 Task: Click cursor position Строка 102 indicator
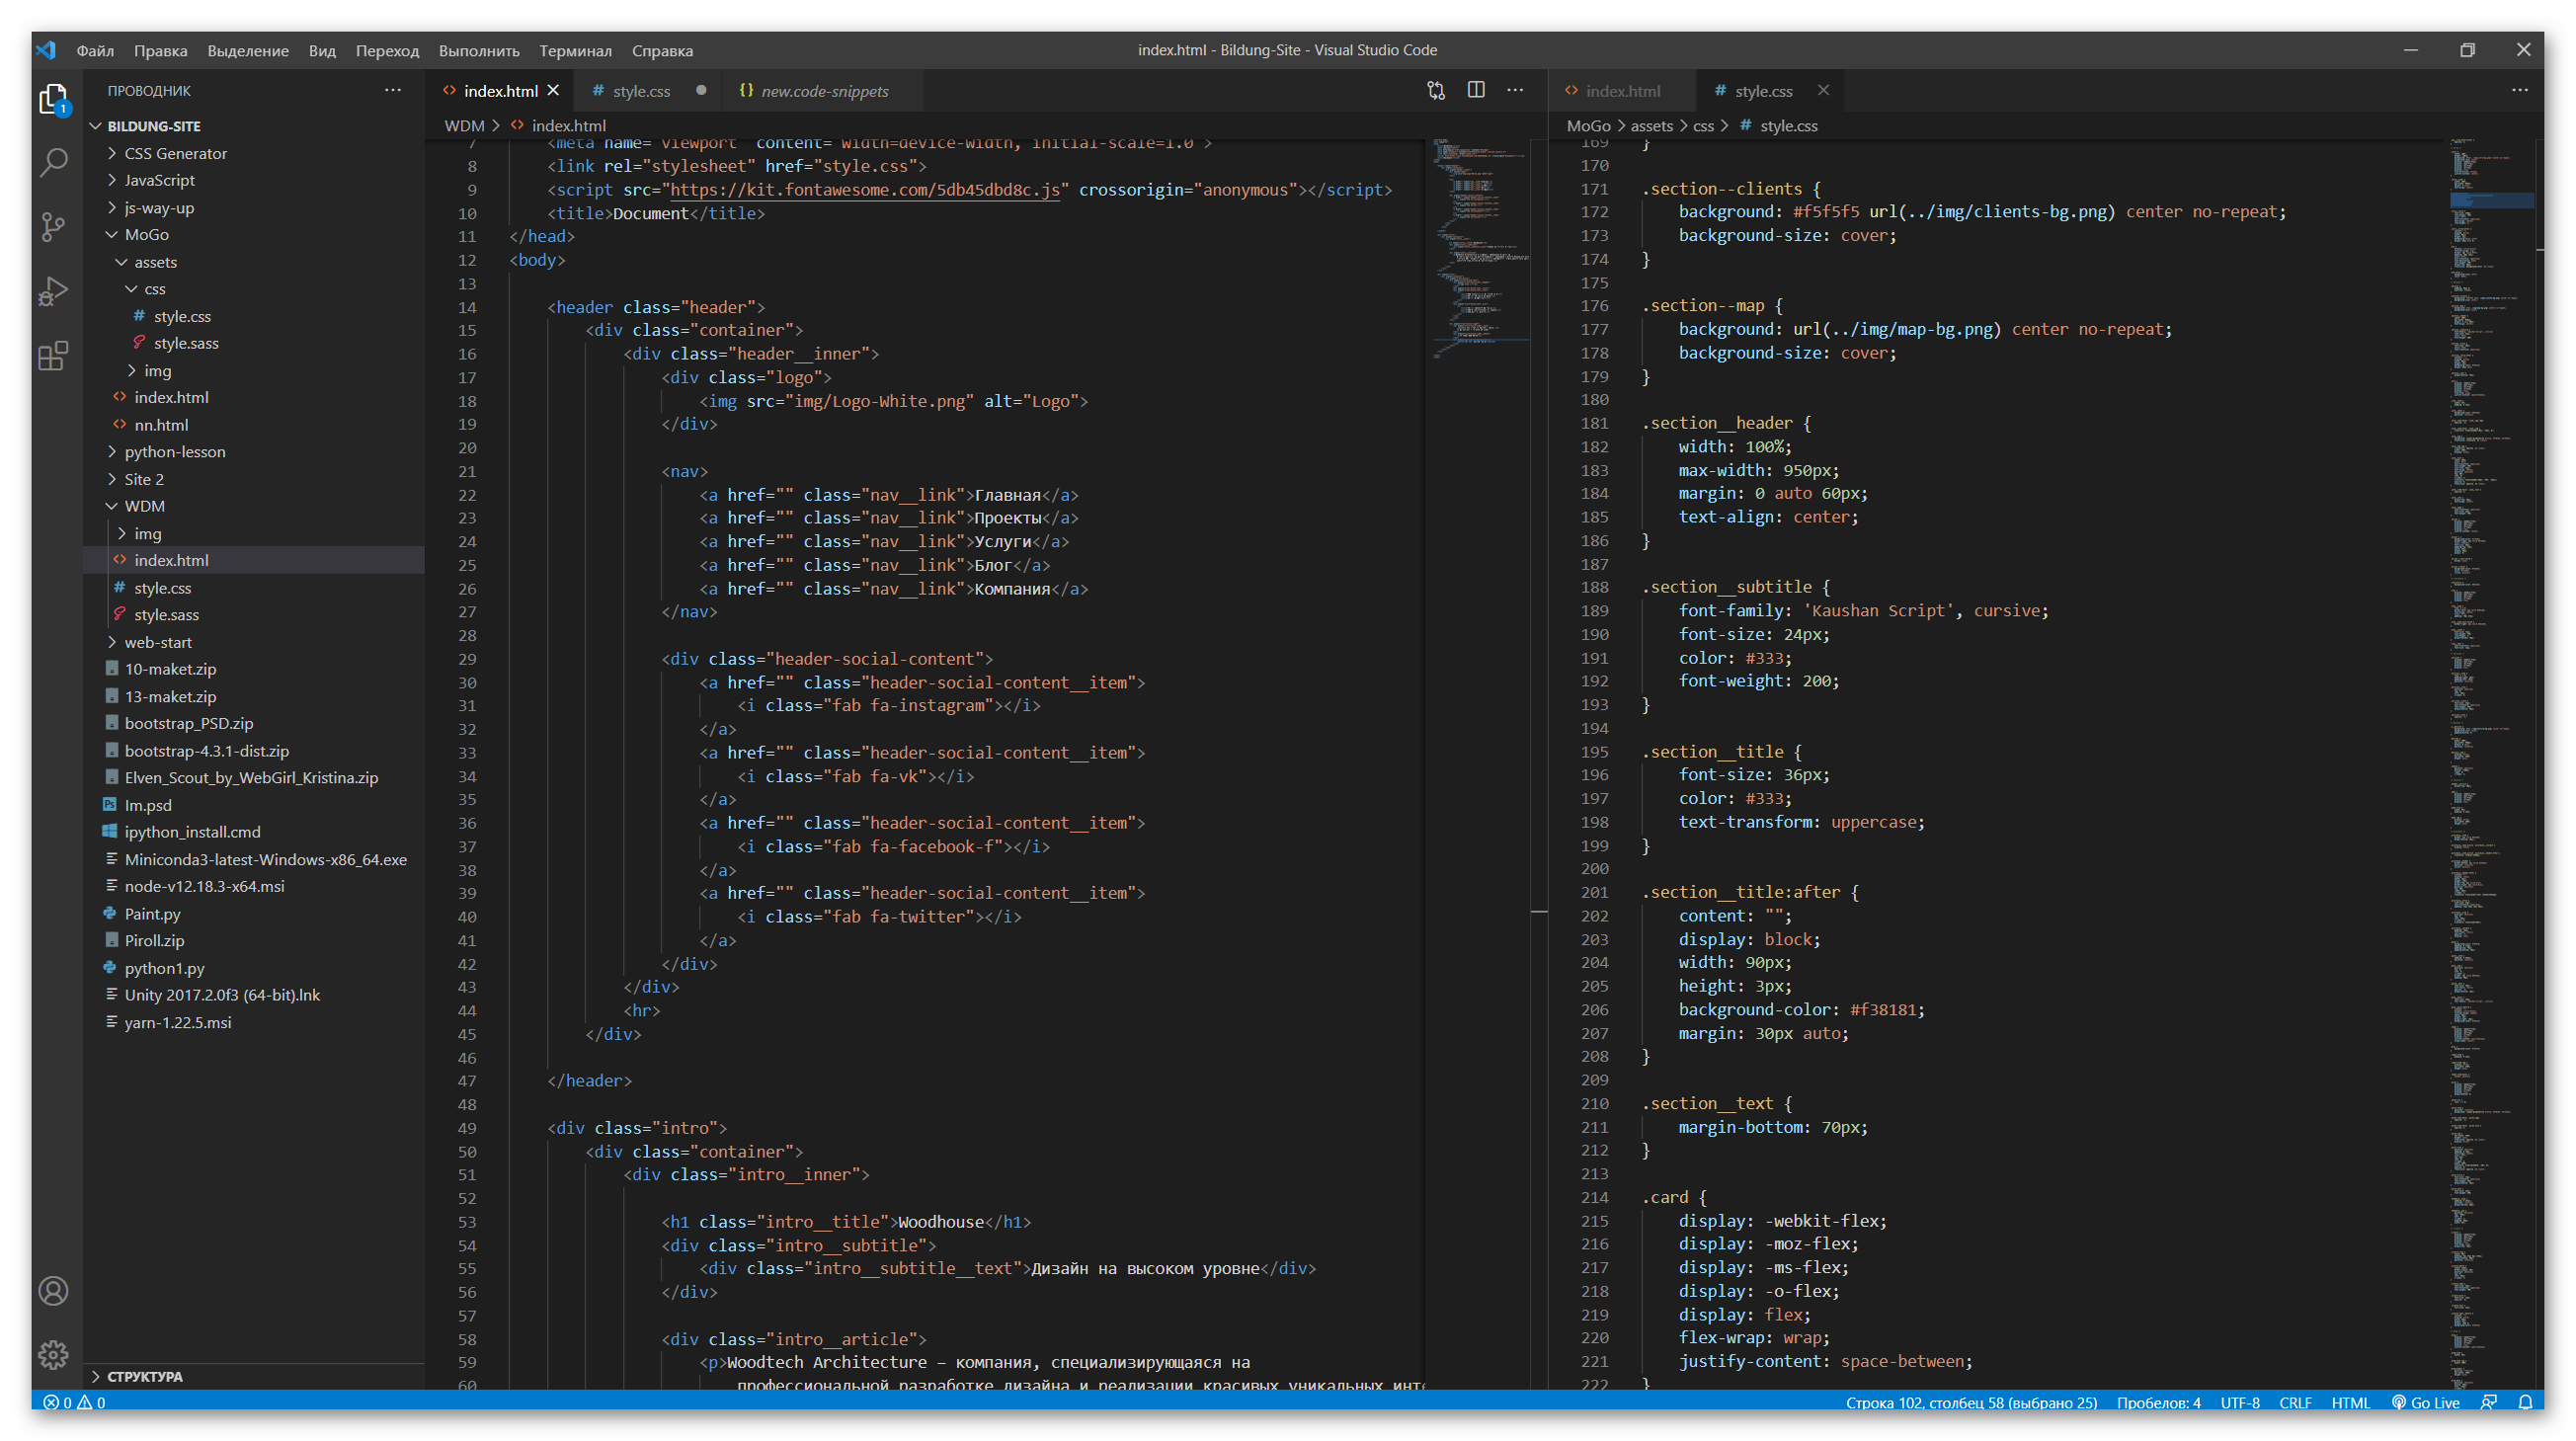(x=1971, y=1402)
